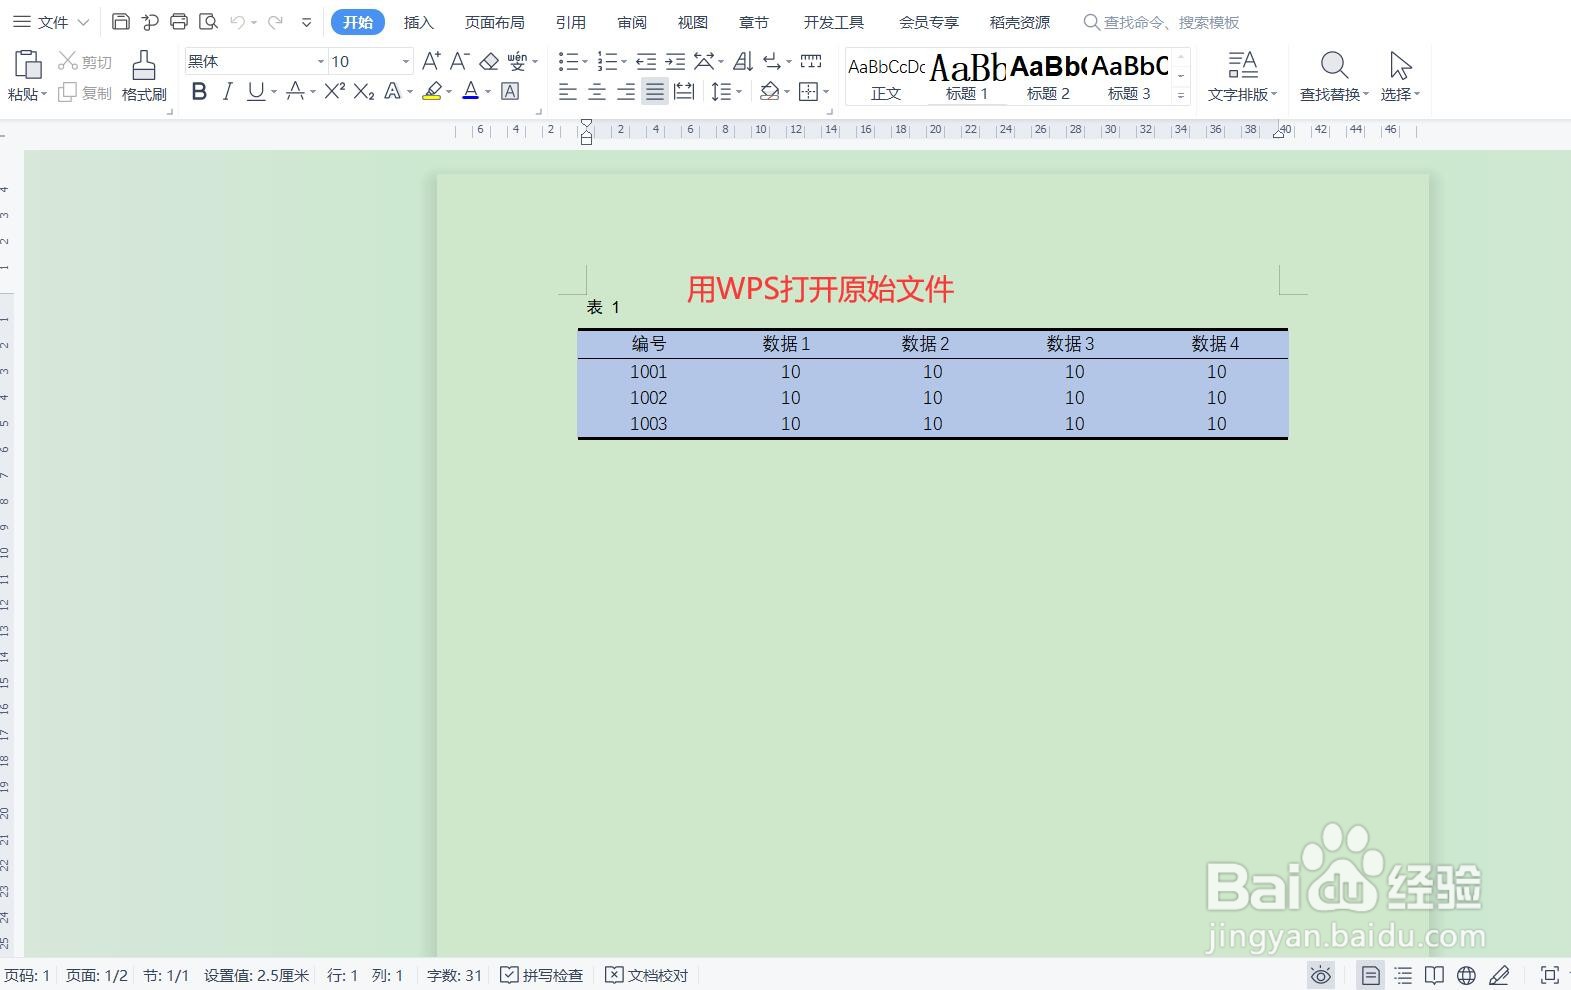Apply subscript X₂ formatting

364,92
